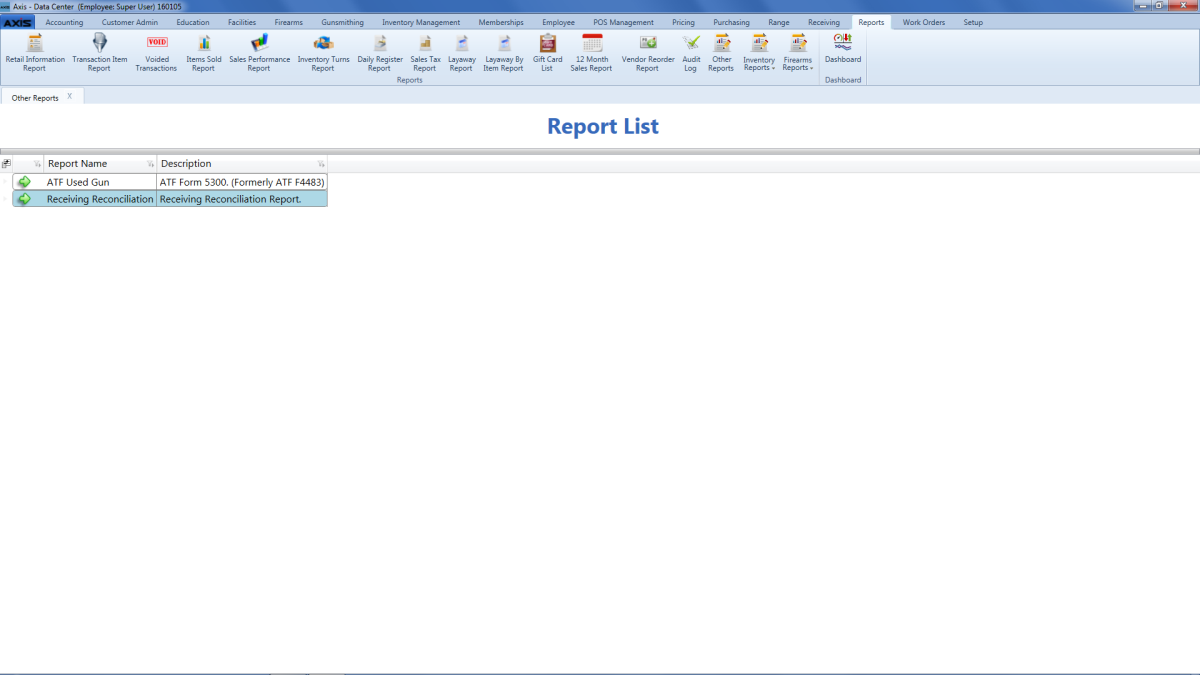Switch to the Purchasing ribbon tab
The image size is (1200, 675).
coord(732,22)
